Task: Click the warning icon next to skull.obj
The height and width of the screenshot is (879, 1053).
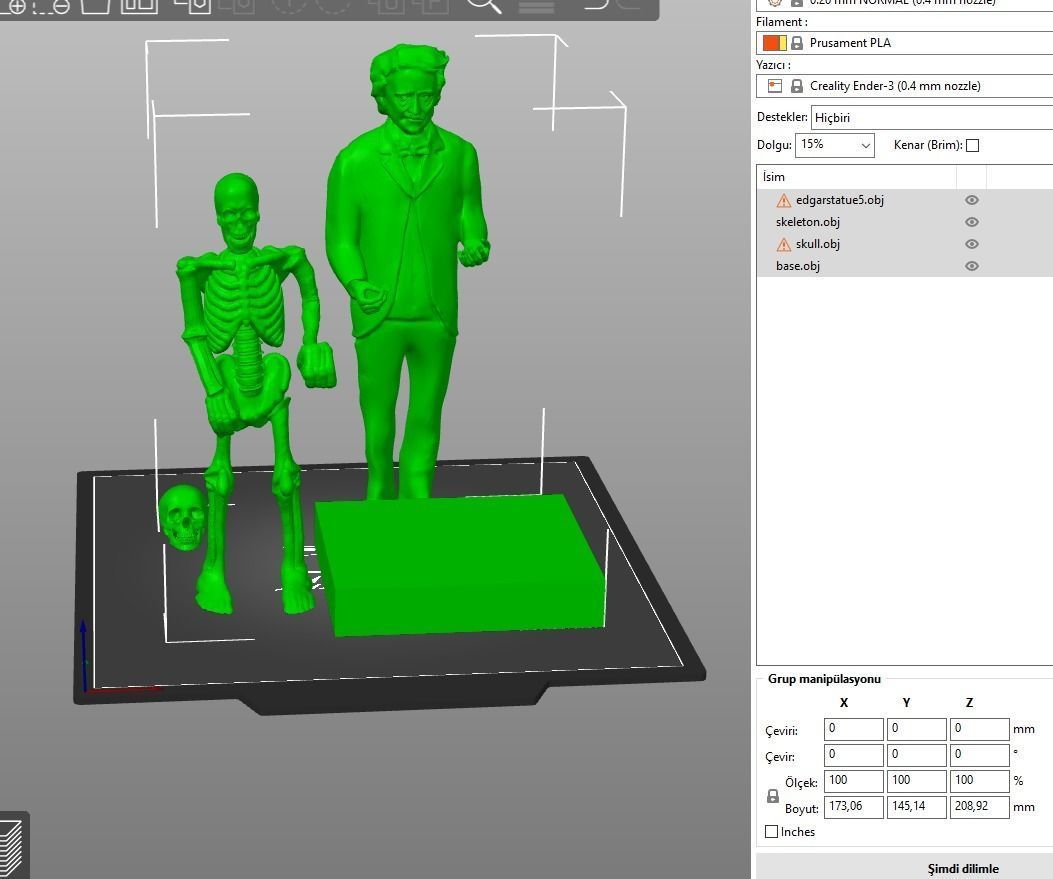Action: pyautogui.click(x=784, y=244)
